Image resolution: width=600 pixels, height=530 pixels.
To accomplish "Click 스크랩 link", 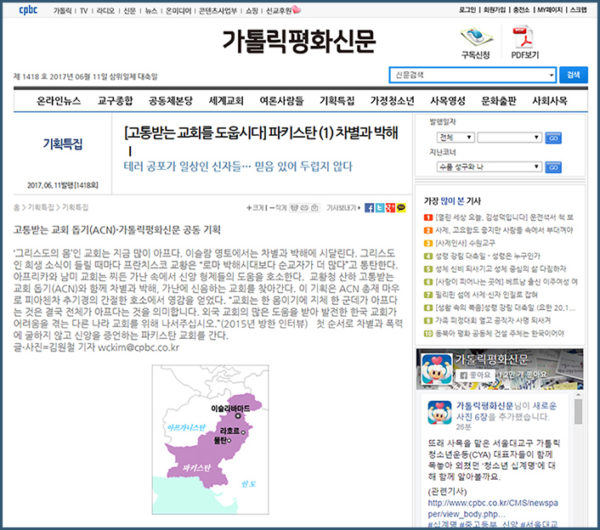I will click(578, 10).
